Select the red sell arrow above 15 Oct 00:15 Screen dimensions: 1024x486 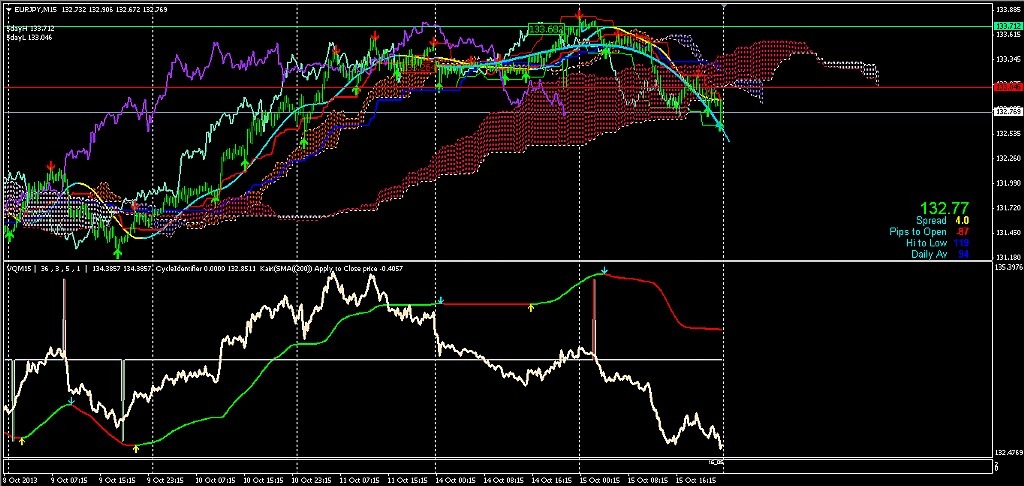579,14
